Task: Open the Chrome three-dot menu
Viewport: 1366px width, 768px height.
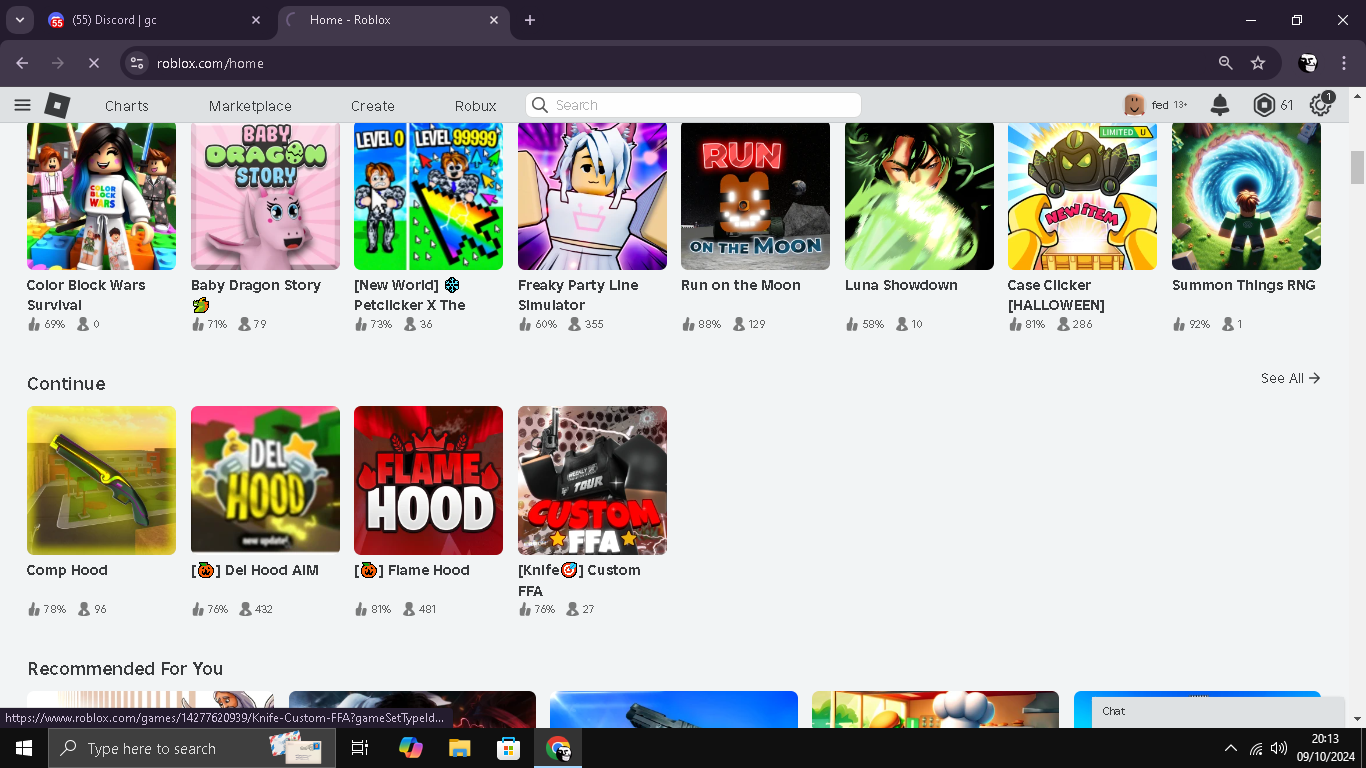Action: (x=1344, y=63)
